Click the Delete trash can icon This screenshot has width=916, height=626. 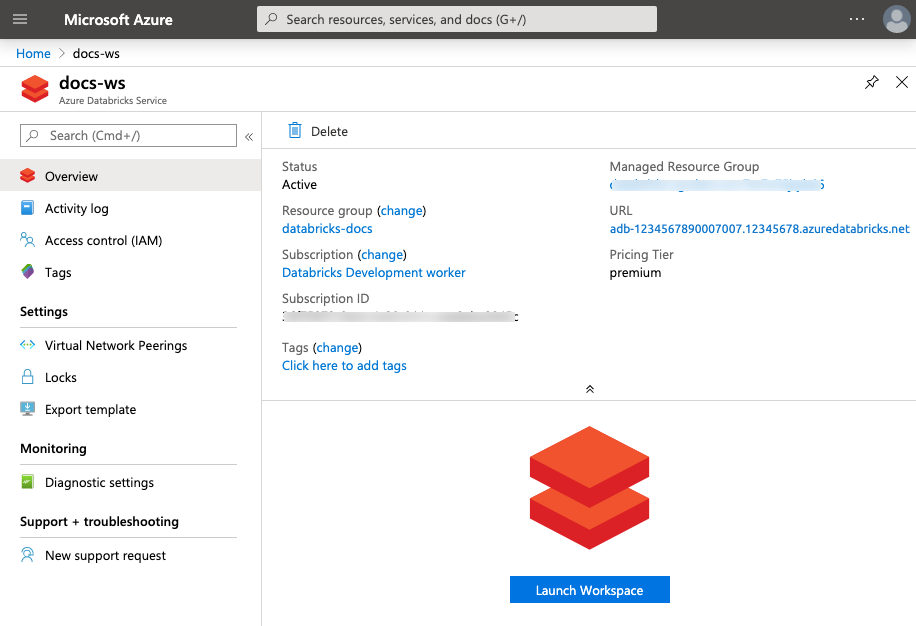tap(295, 131)
